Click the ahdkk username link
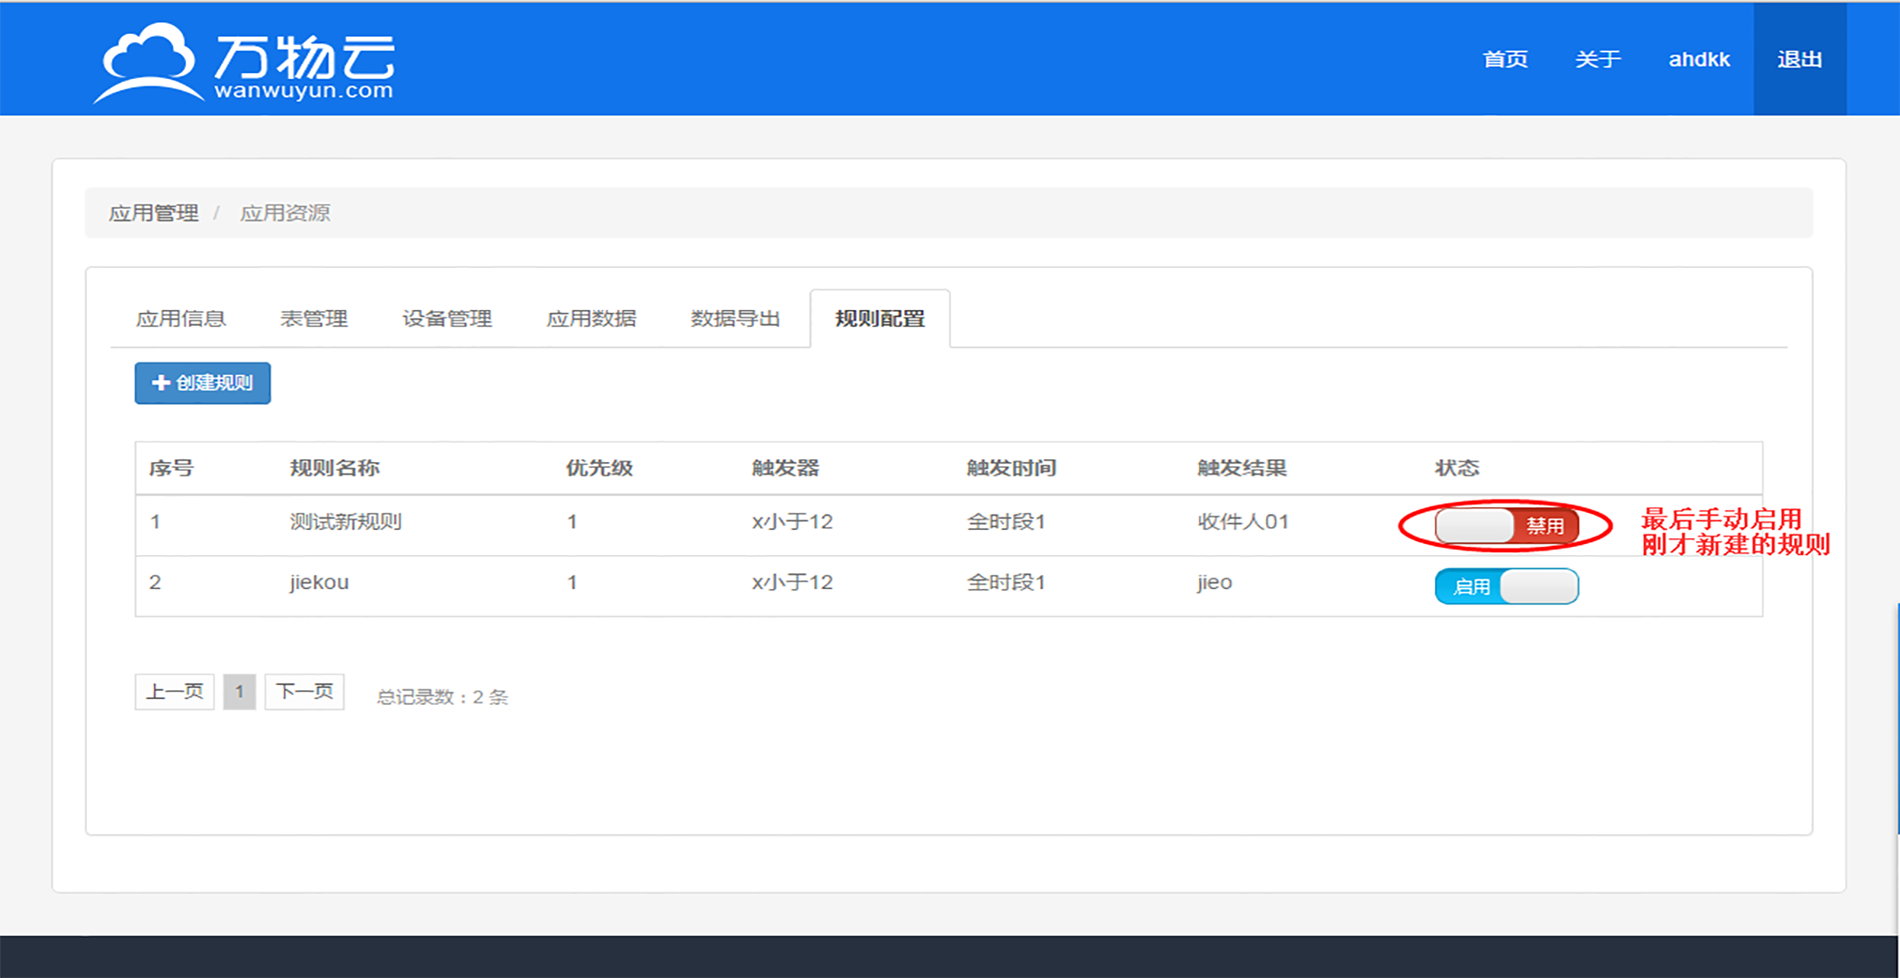The image size is (1900, 978). pos(1699,59)
